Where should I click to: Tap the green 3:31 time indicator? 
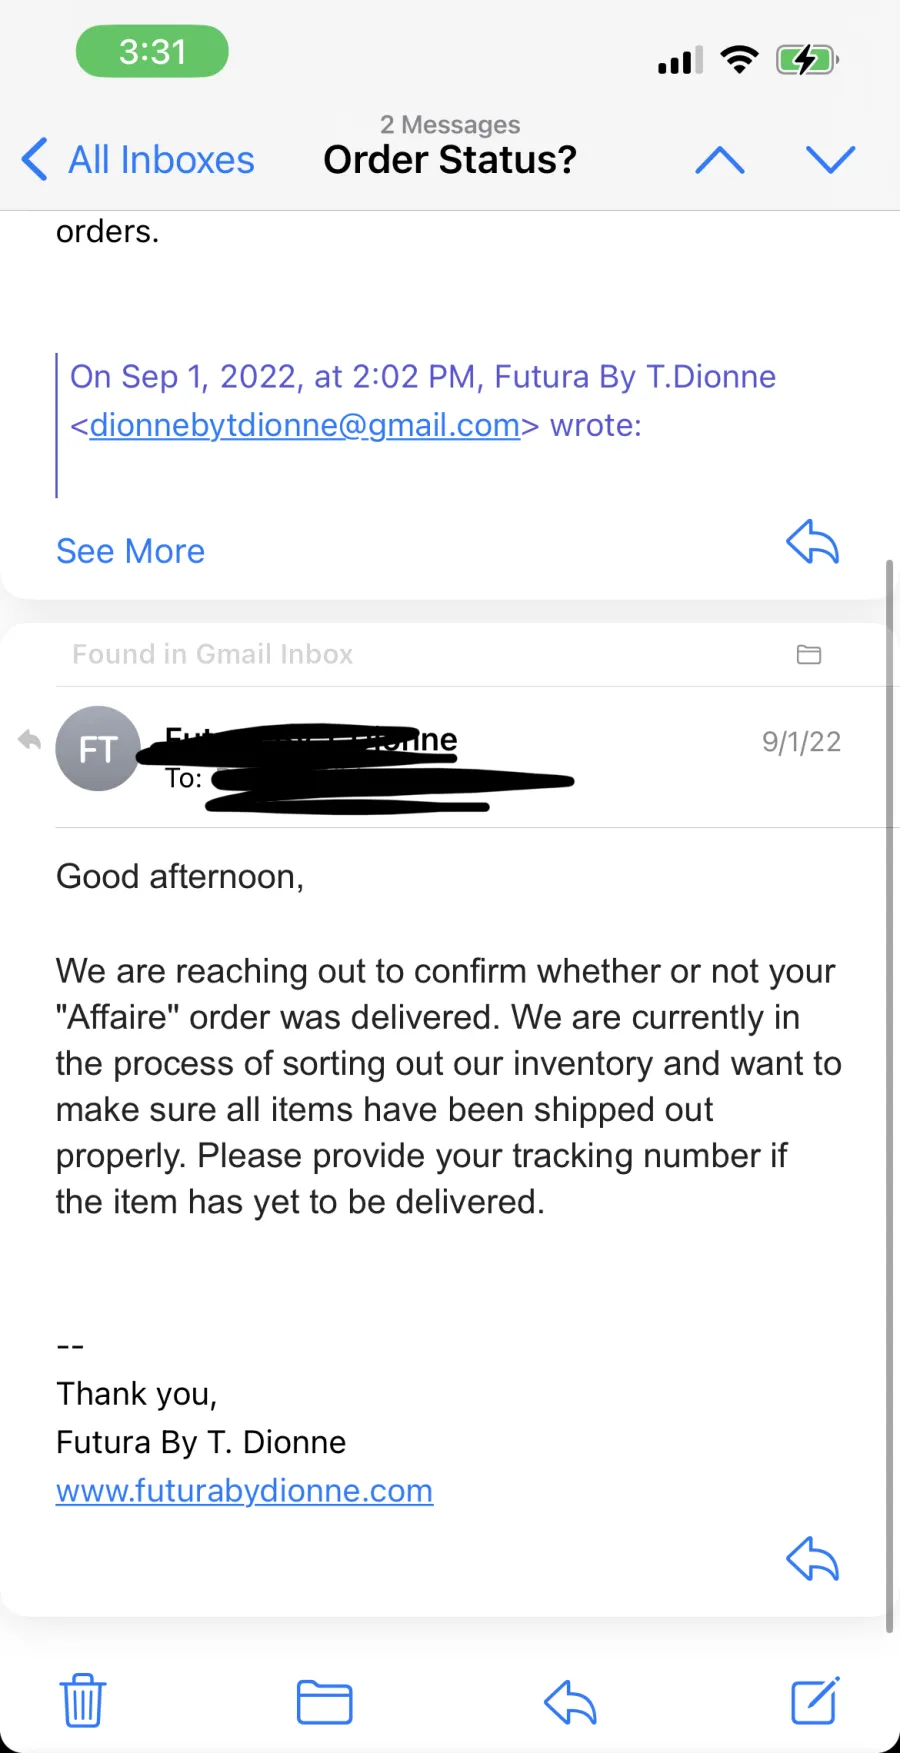(152, 51)
